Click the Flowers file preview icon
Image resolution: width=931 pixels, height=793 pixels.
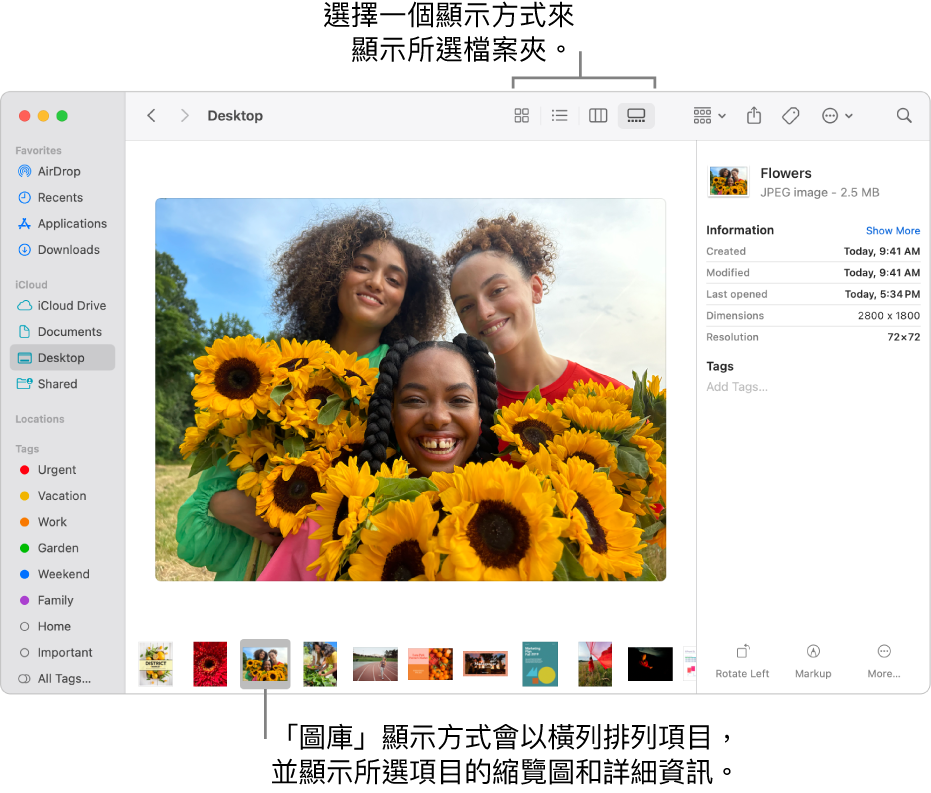(x=729, y=182)
